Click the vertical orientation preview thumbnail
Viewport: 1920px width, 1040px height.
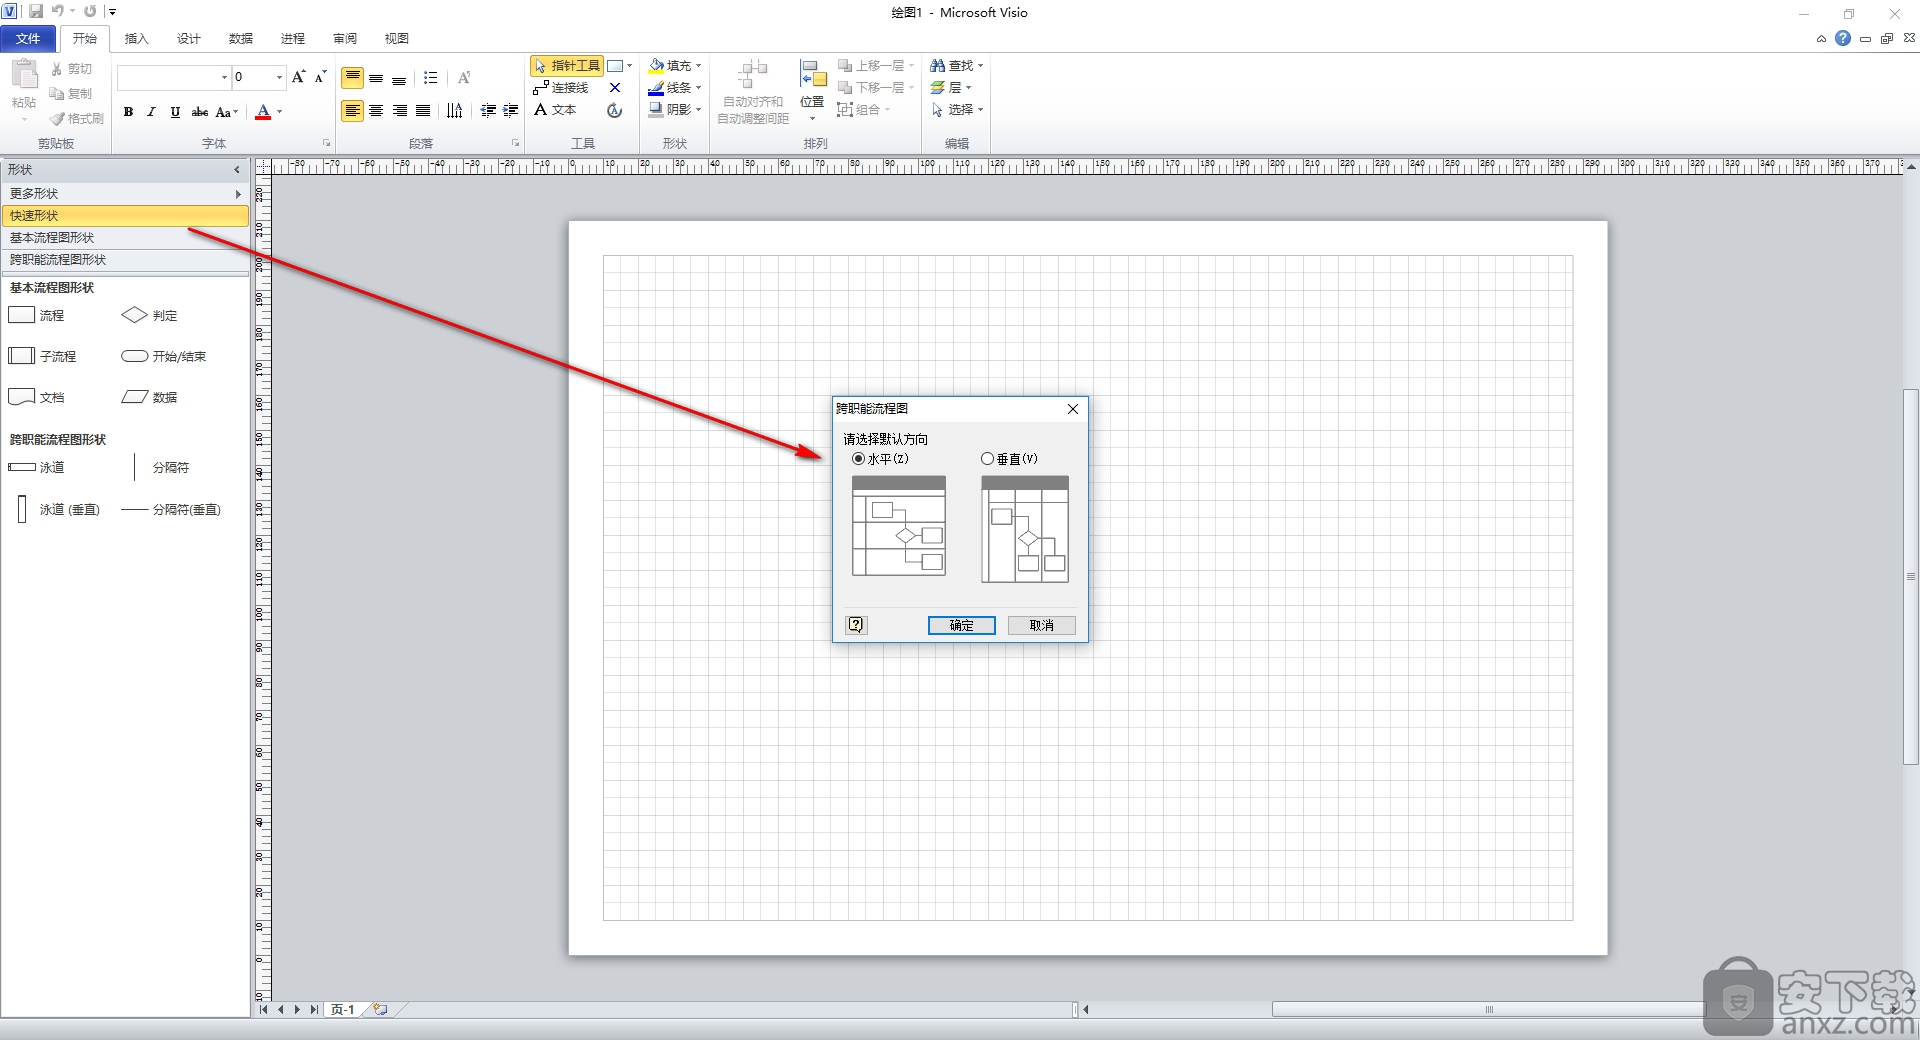point(1025,529)
